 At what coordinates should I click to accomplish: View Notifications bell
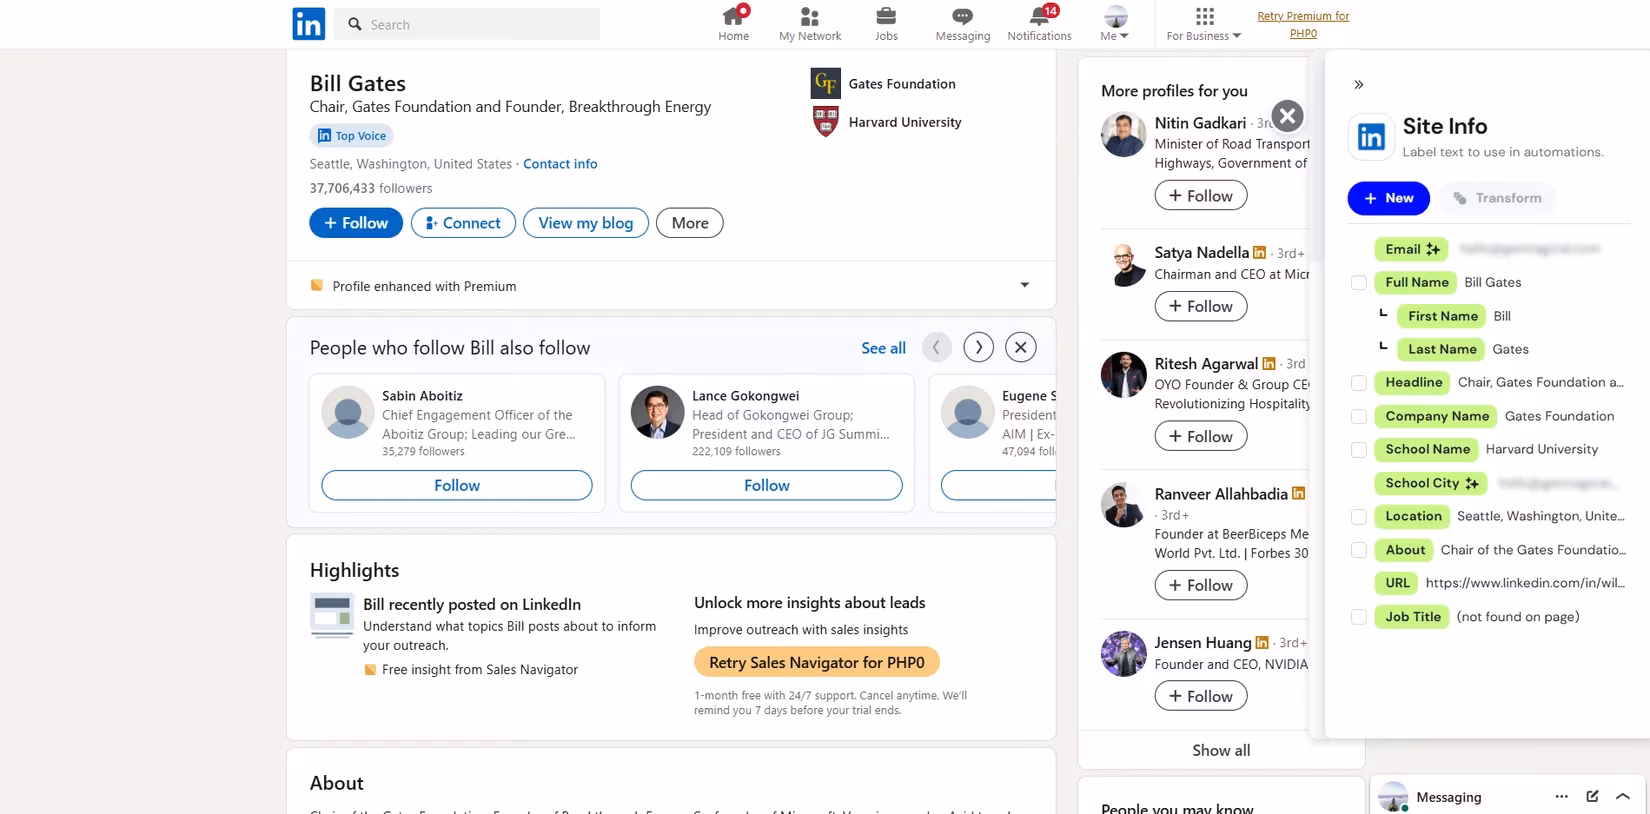[x=1039, y=24]
